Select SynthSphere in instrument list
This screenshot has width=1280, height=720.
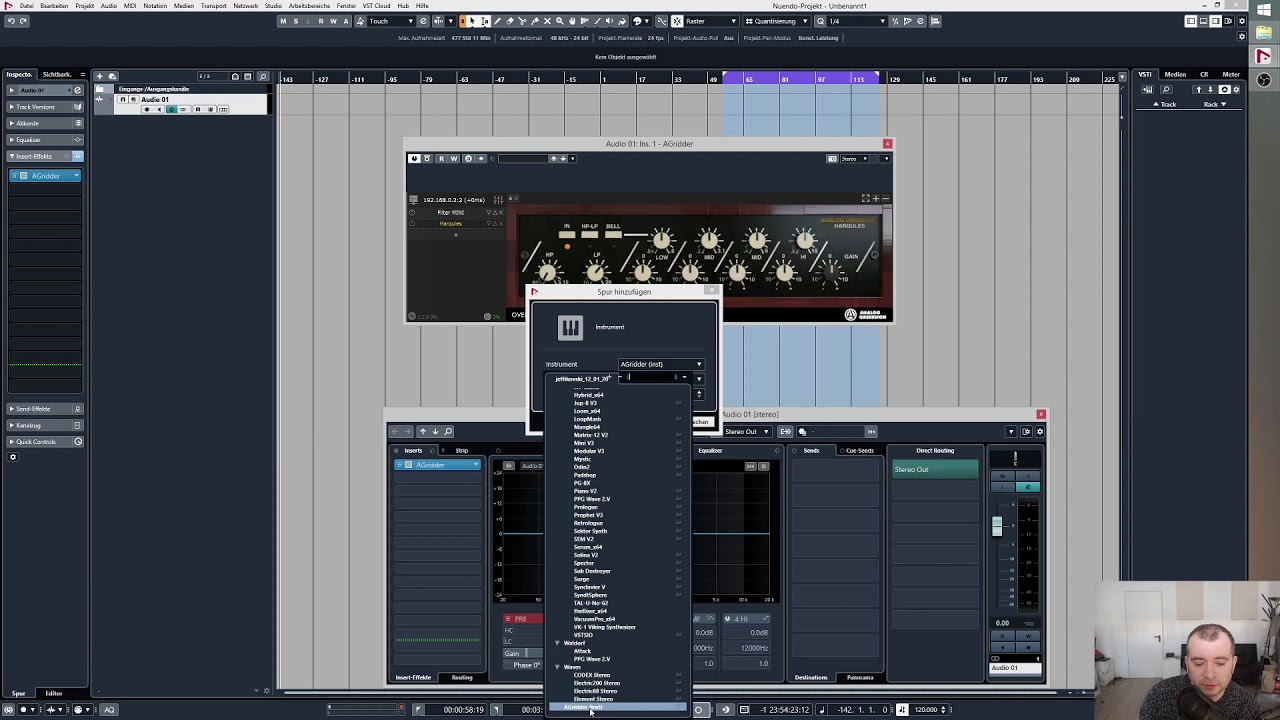[x=590, y=595]
